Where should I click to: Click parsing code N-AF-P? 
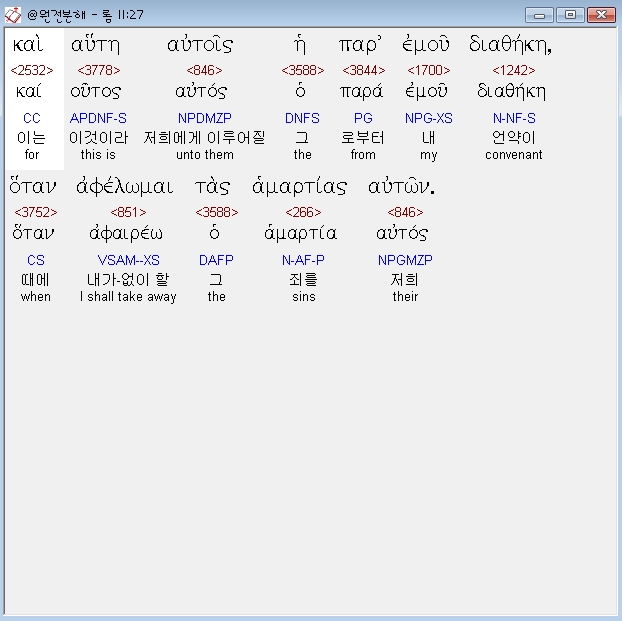pos(303,260)
